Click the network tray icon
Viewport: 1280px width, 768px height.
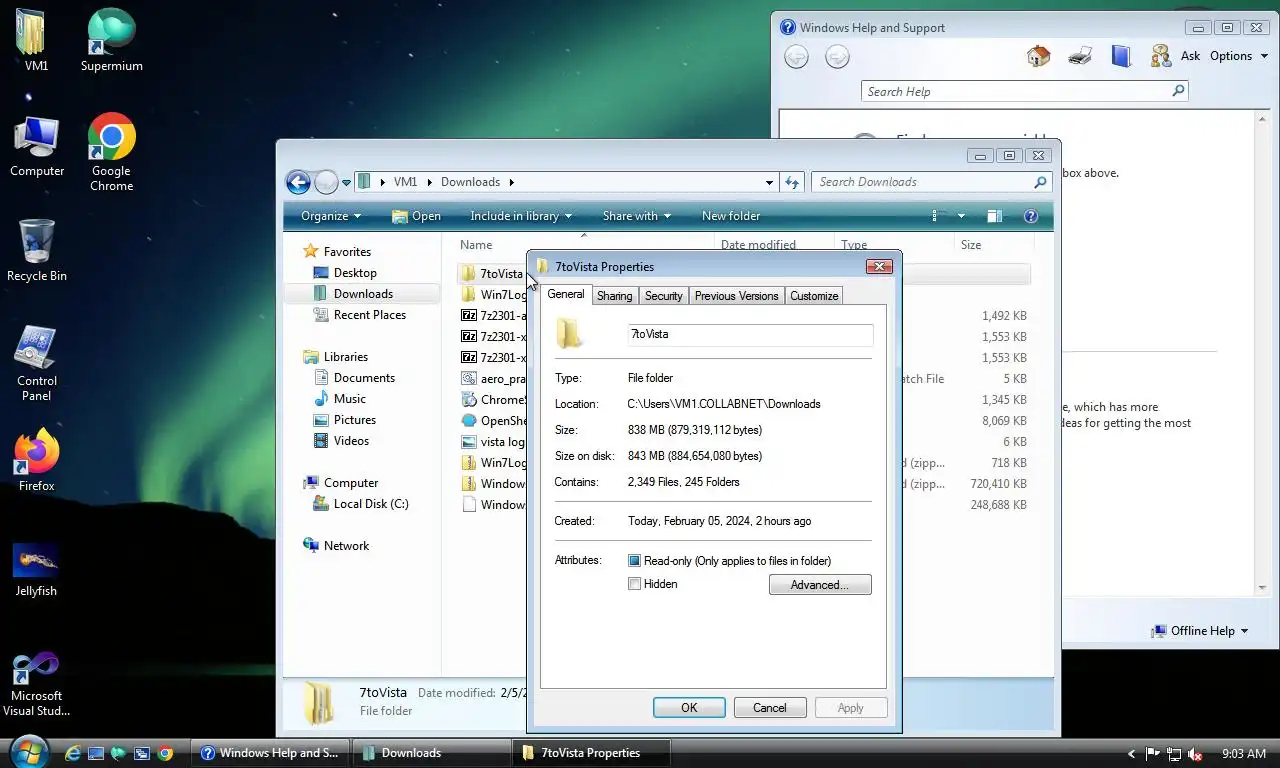tap(1173, 753)
